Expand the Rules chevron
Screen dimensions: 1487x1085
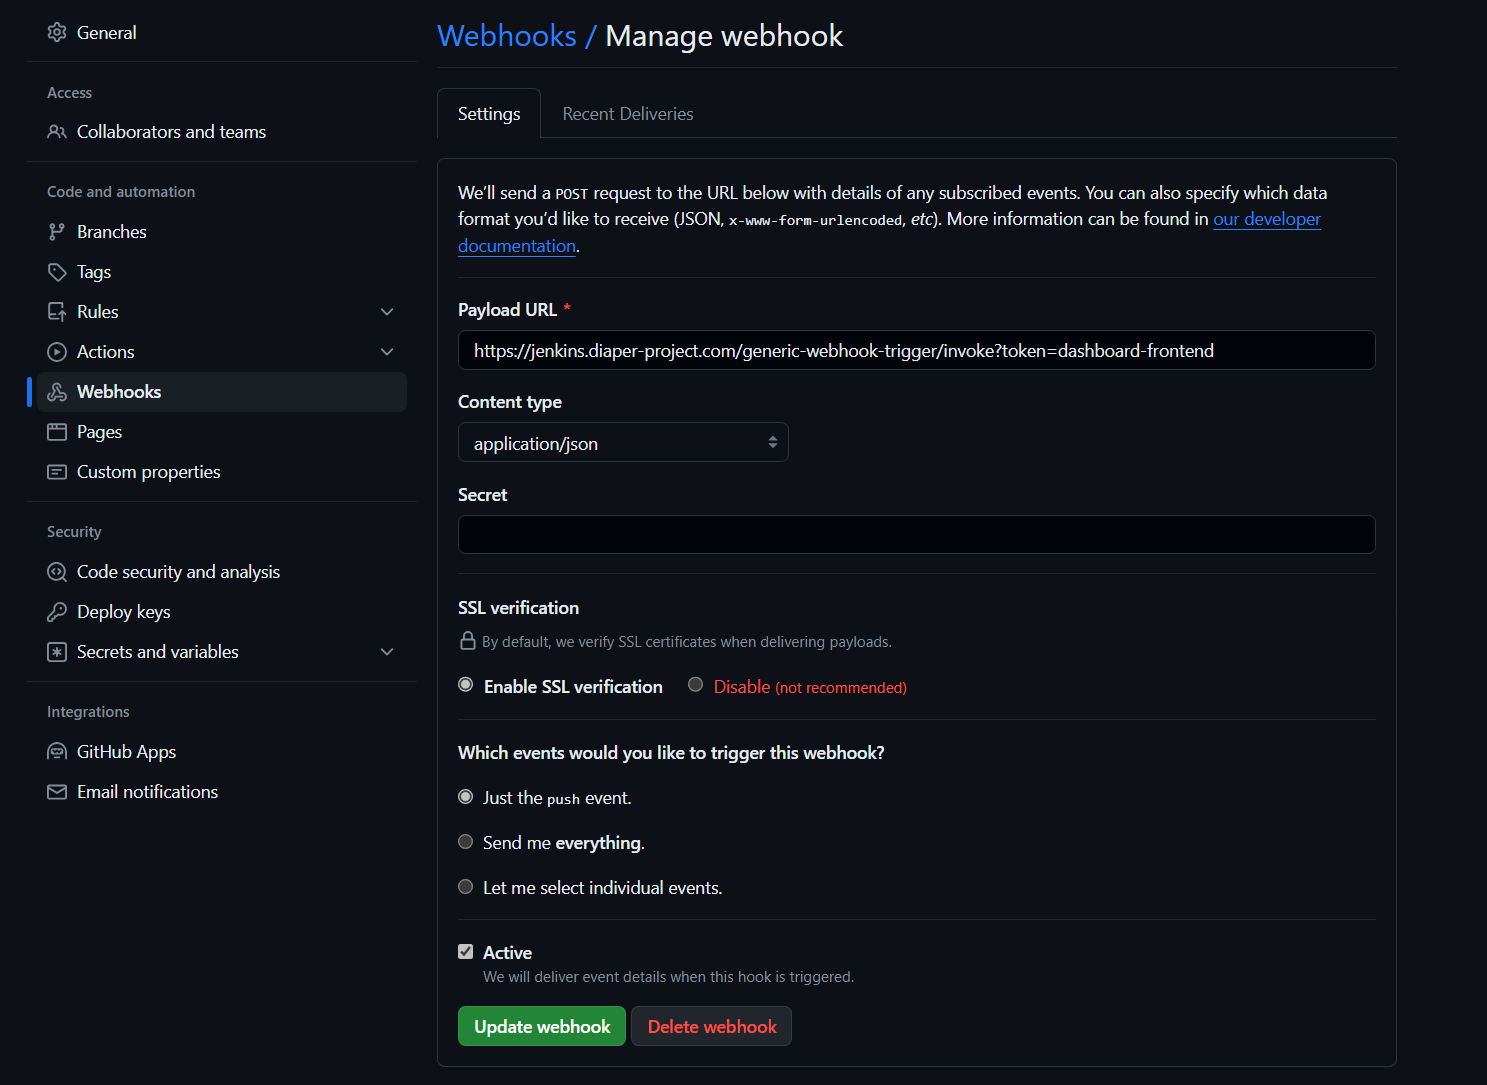coord(387,312)
